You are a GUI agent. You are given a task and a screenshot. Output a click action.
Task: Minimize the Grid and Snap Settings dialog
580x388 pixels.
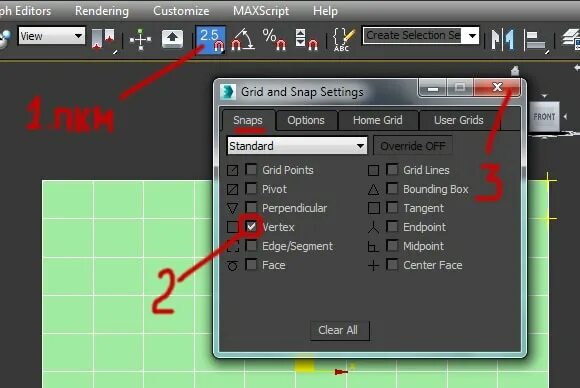433,88
